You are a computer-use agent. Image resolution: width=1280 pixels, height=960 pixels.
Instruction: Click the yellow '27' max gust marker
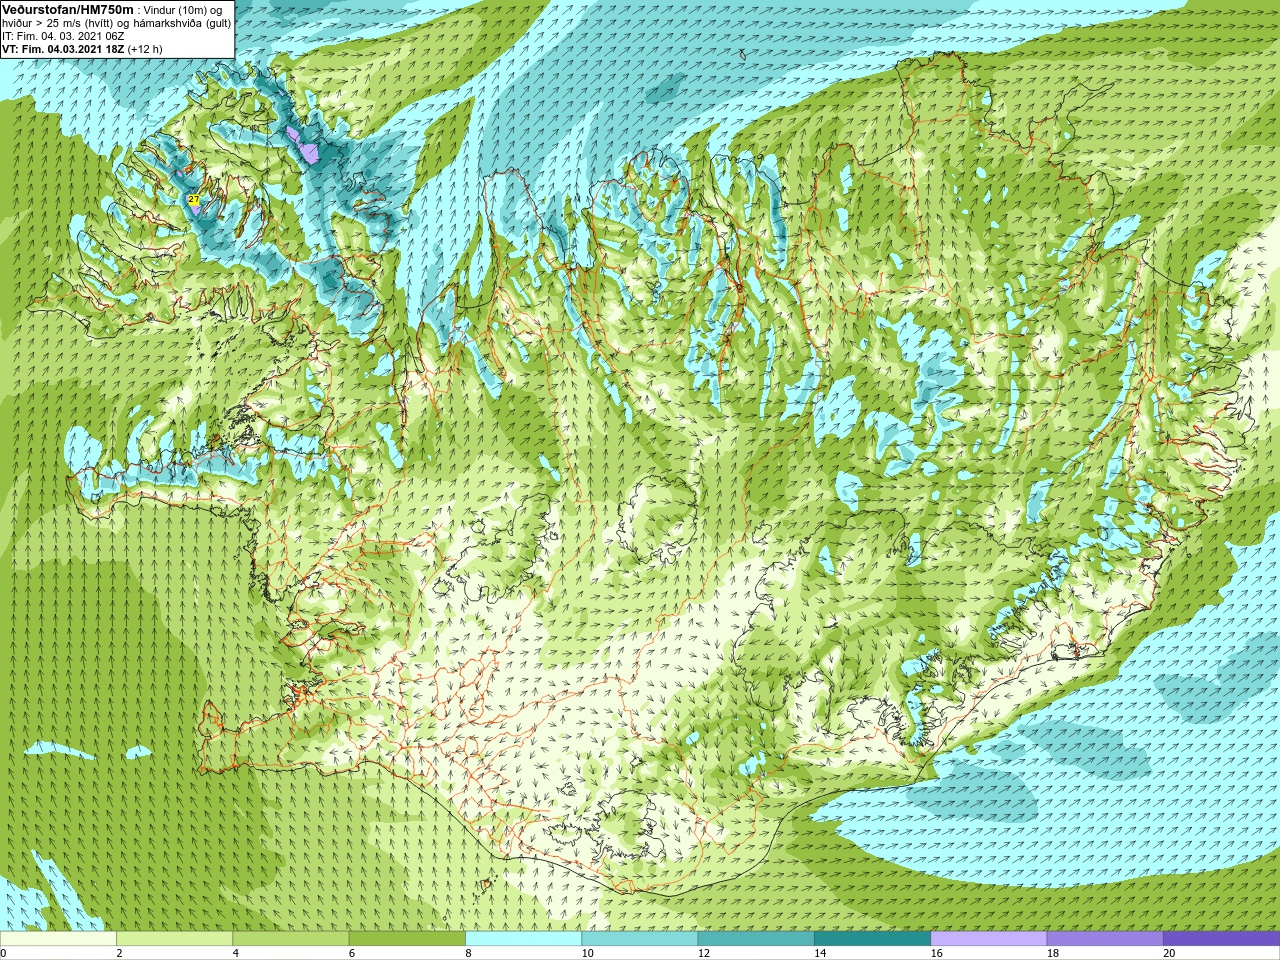[x=193, y=200]
